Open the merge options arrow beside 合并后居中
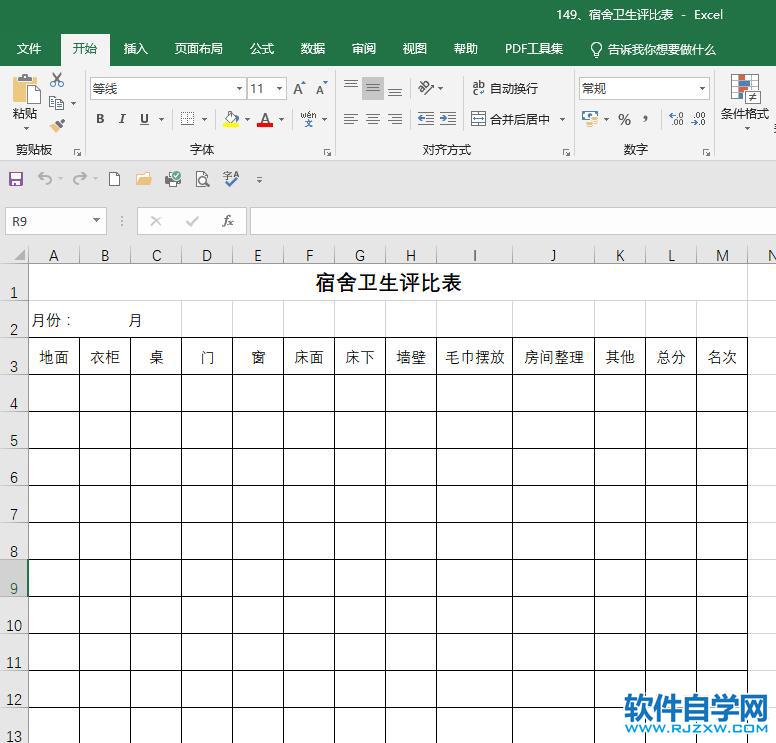This screenshot has width=776, height=743. tap(562, 119)
